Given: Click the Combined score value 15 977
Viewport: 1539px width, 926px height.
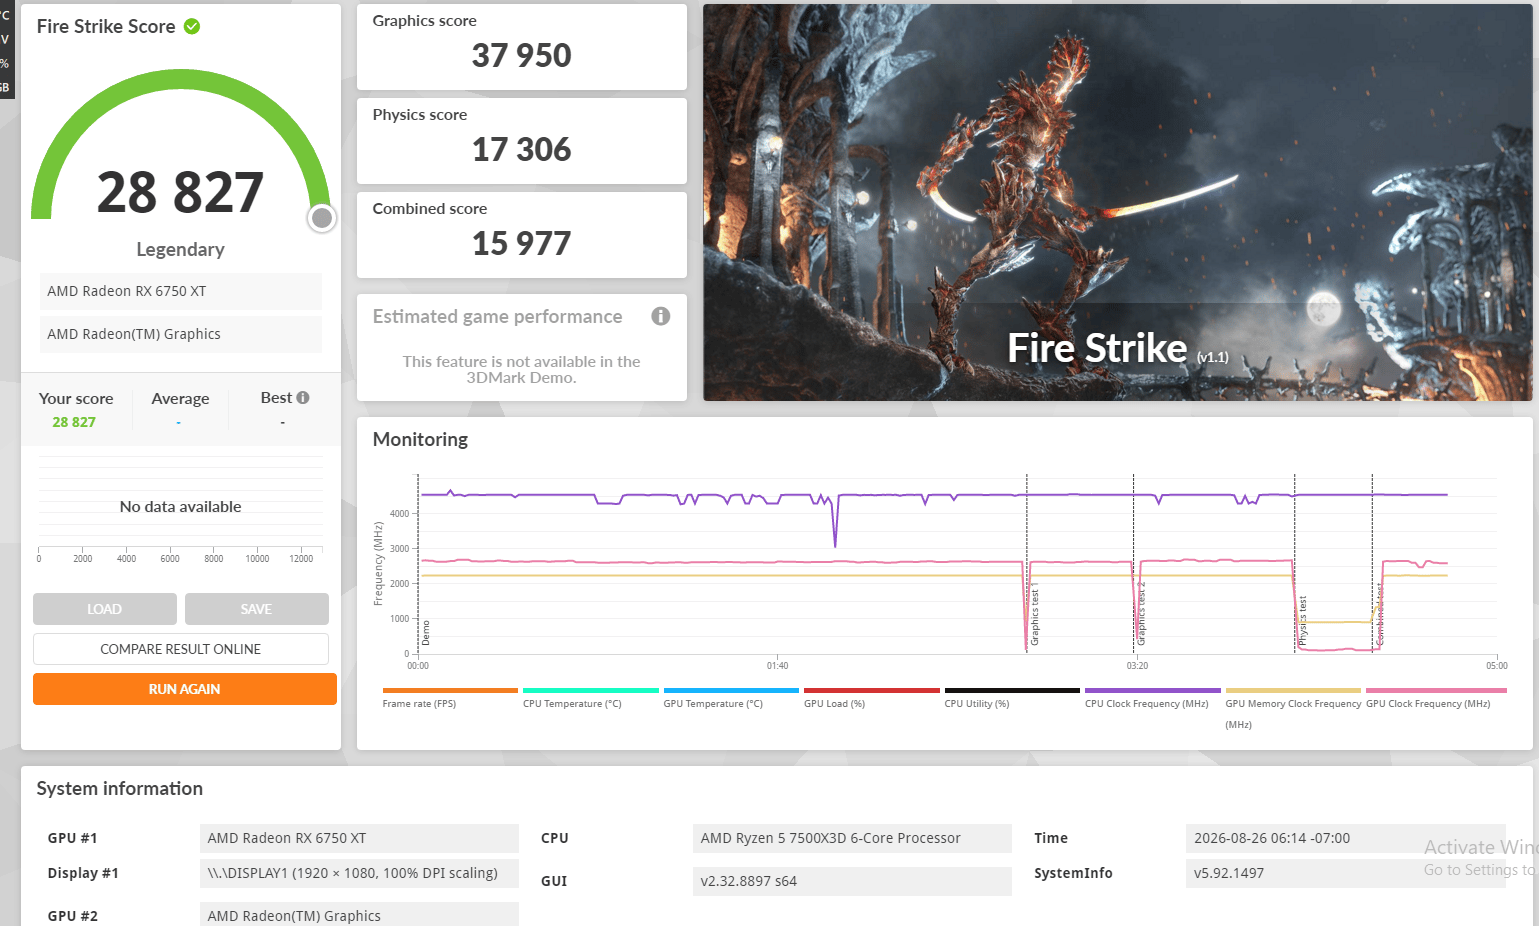Looking at the screenshot, I should 522,244.
